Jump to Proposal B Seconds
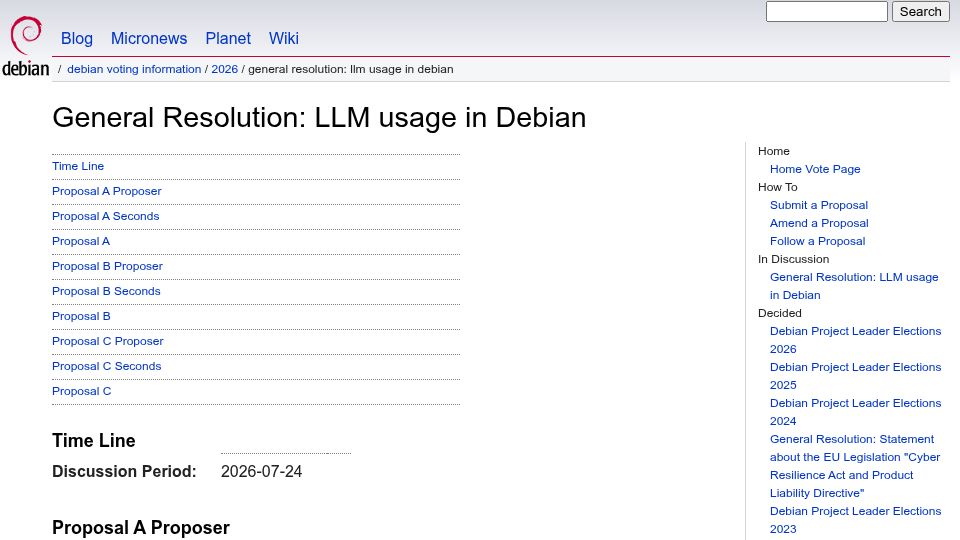The image size is (960, 540). click(x=106, y=291)
